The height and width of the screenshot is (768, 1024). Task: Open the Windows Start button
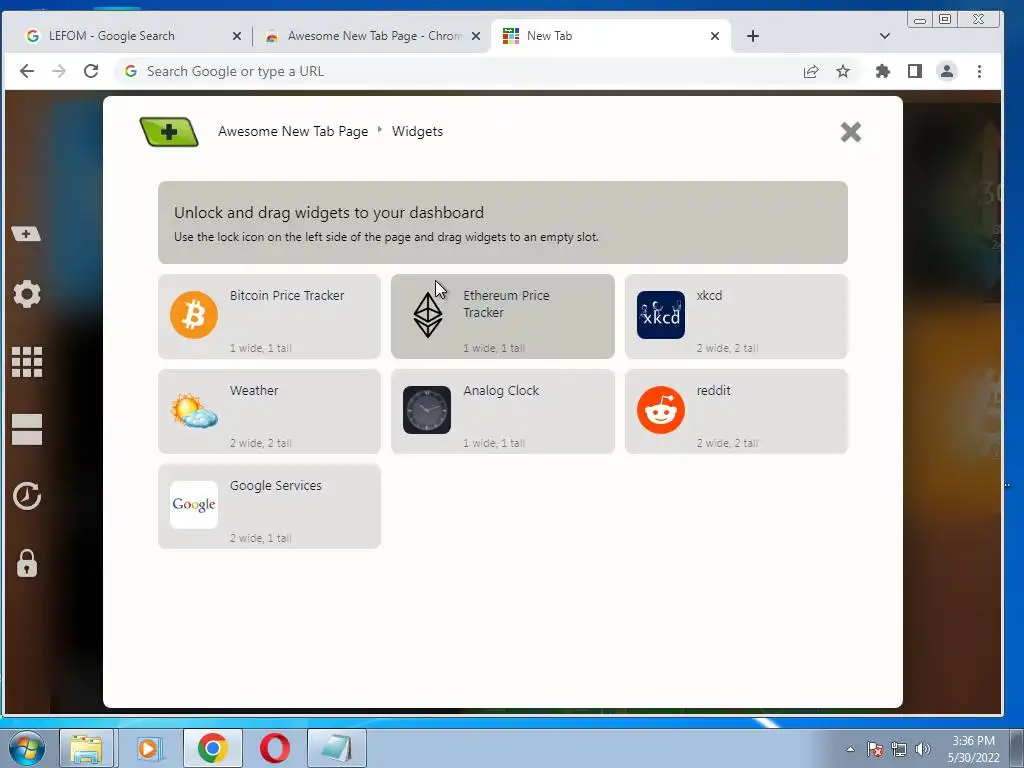(x=27, y=748)
